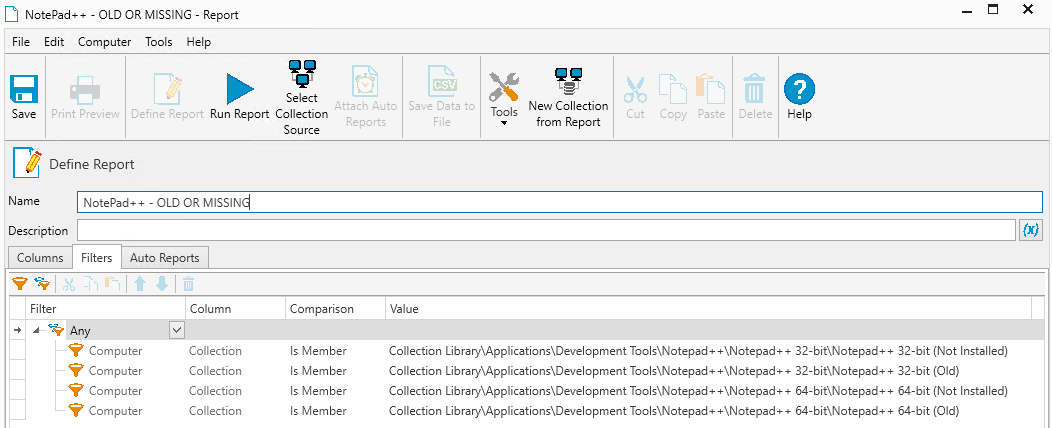1052x428 pixels.
Task: Create New Collection from Report
Action: (568, 97)
